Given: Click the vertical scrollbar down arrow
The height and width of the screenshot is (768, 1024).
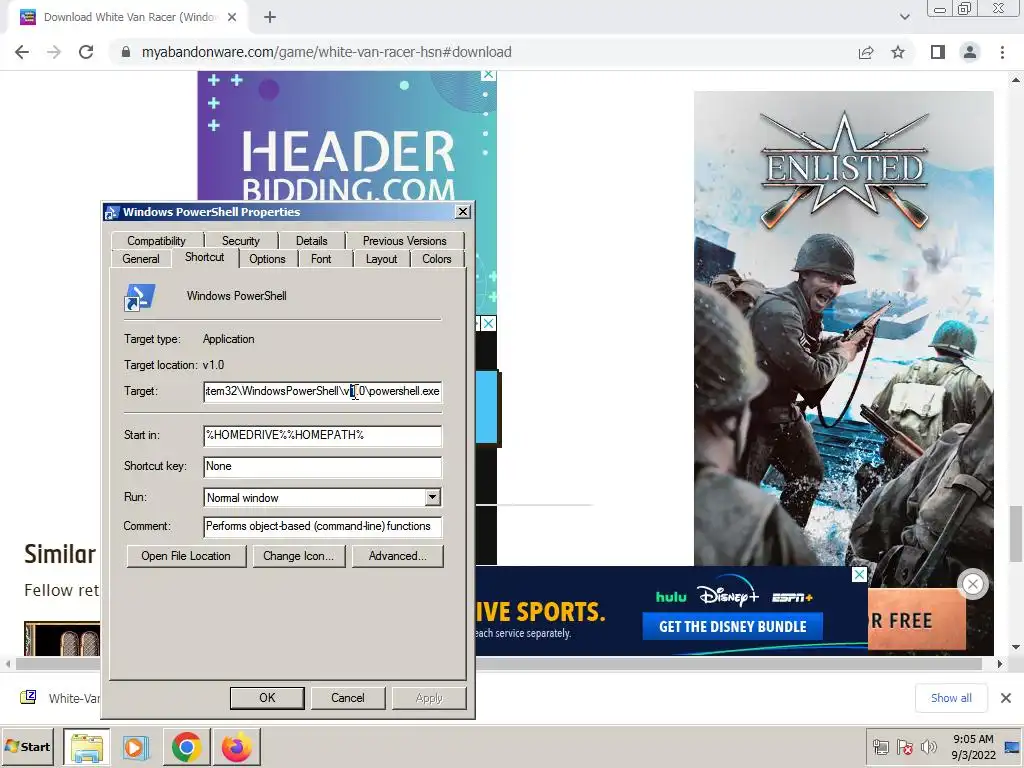Looking at the screenshot, I should pos(1016,647).
